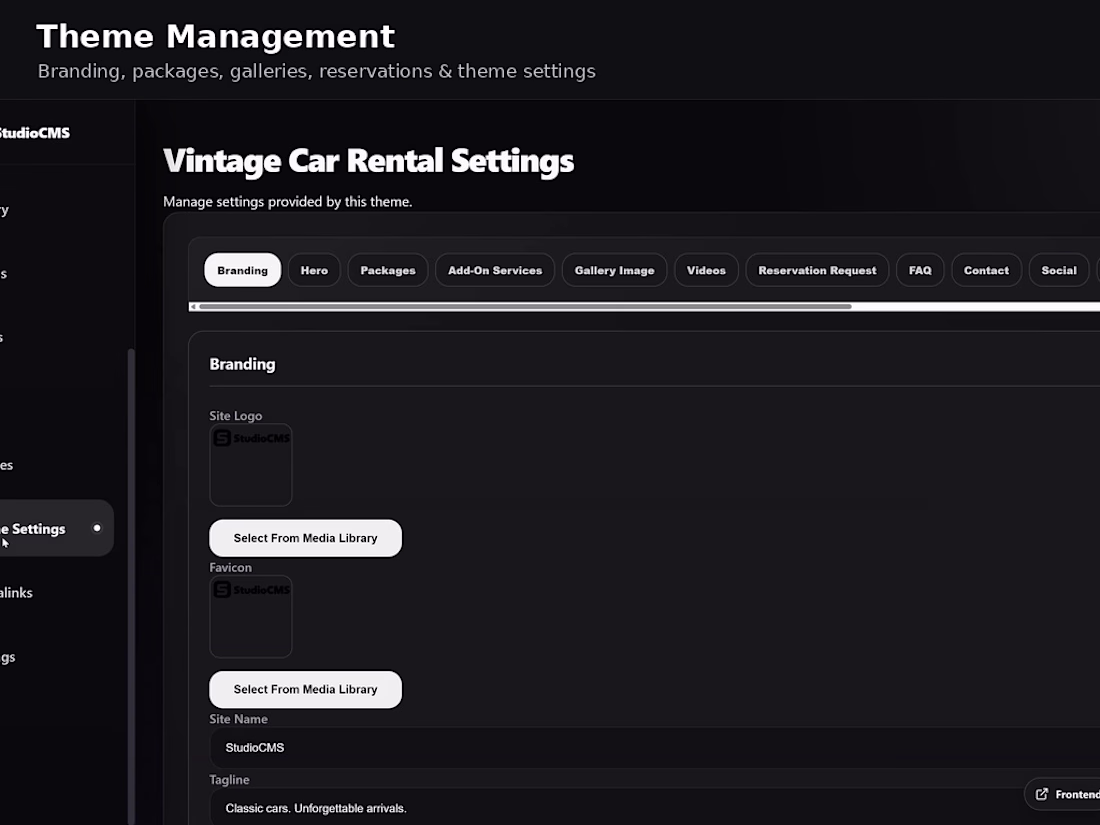Screen dimensions: 1100x825
Task: Click the "Tagline" field label
Action: (229, 779)
